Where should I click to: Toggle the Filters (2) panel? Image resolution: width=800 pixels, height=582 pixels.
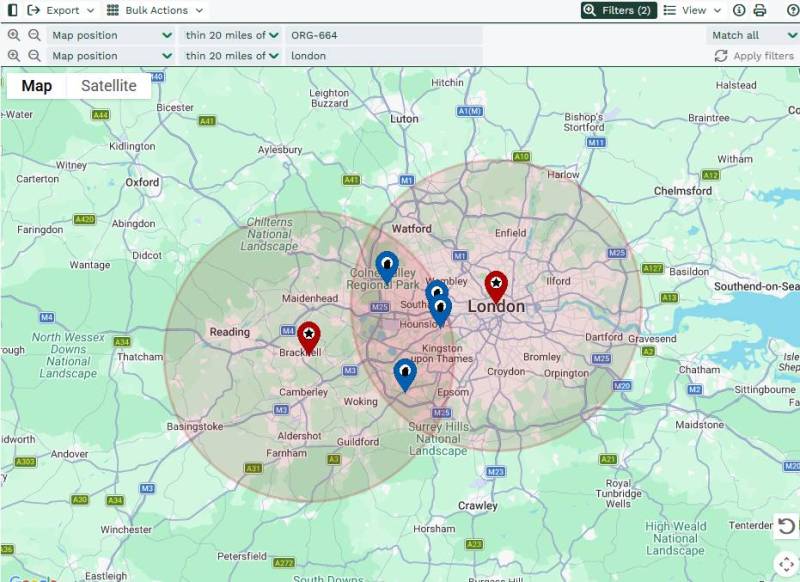(x=619, y=10)
